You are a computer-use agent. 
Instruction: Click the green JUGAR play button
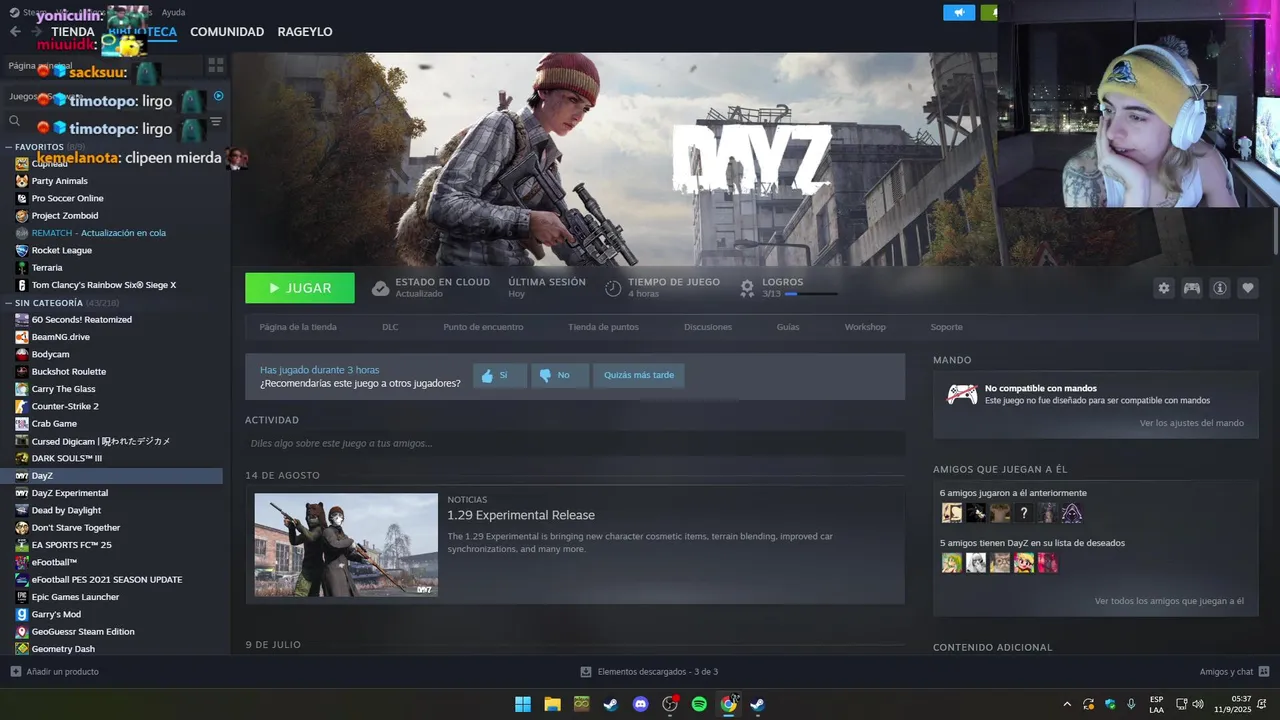pyautogui.click(x=300, y=288)
